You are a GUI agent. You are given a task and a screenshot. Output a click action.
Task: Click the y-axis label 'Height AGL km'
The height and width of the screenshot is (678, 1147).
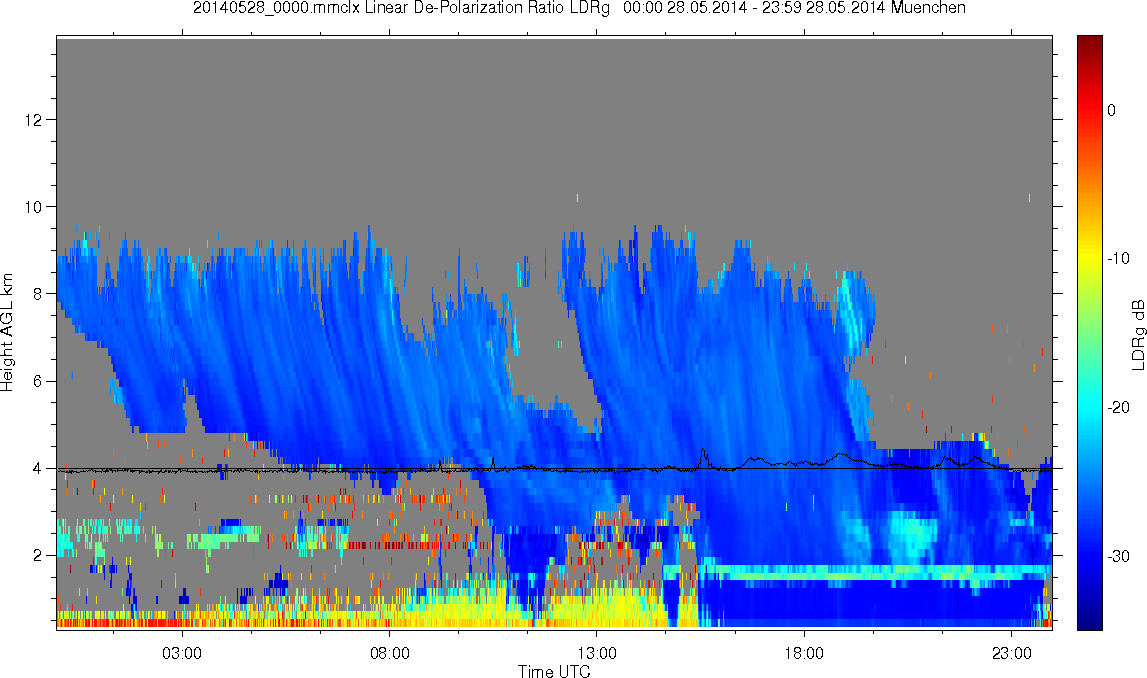(x=7, y=332)
